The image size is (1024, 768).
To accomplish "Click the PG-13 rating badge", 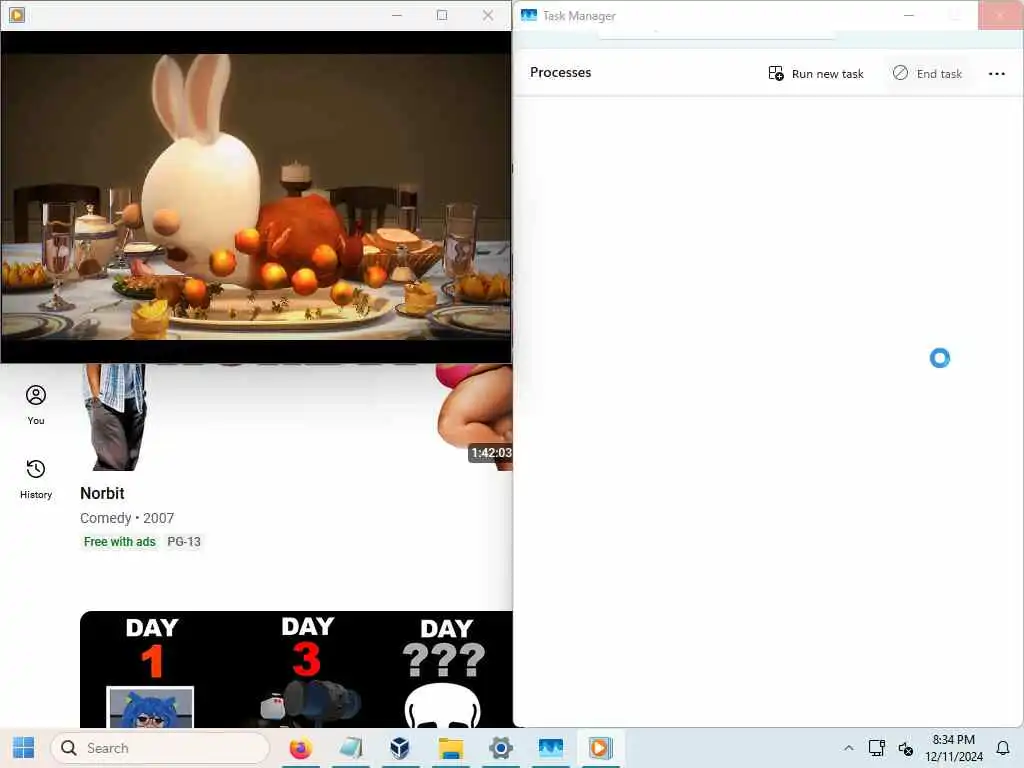I will [184, 541].
